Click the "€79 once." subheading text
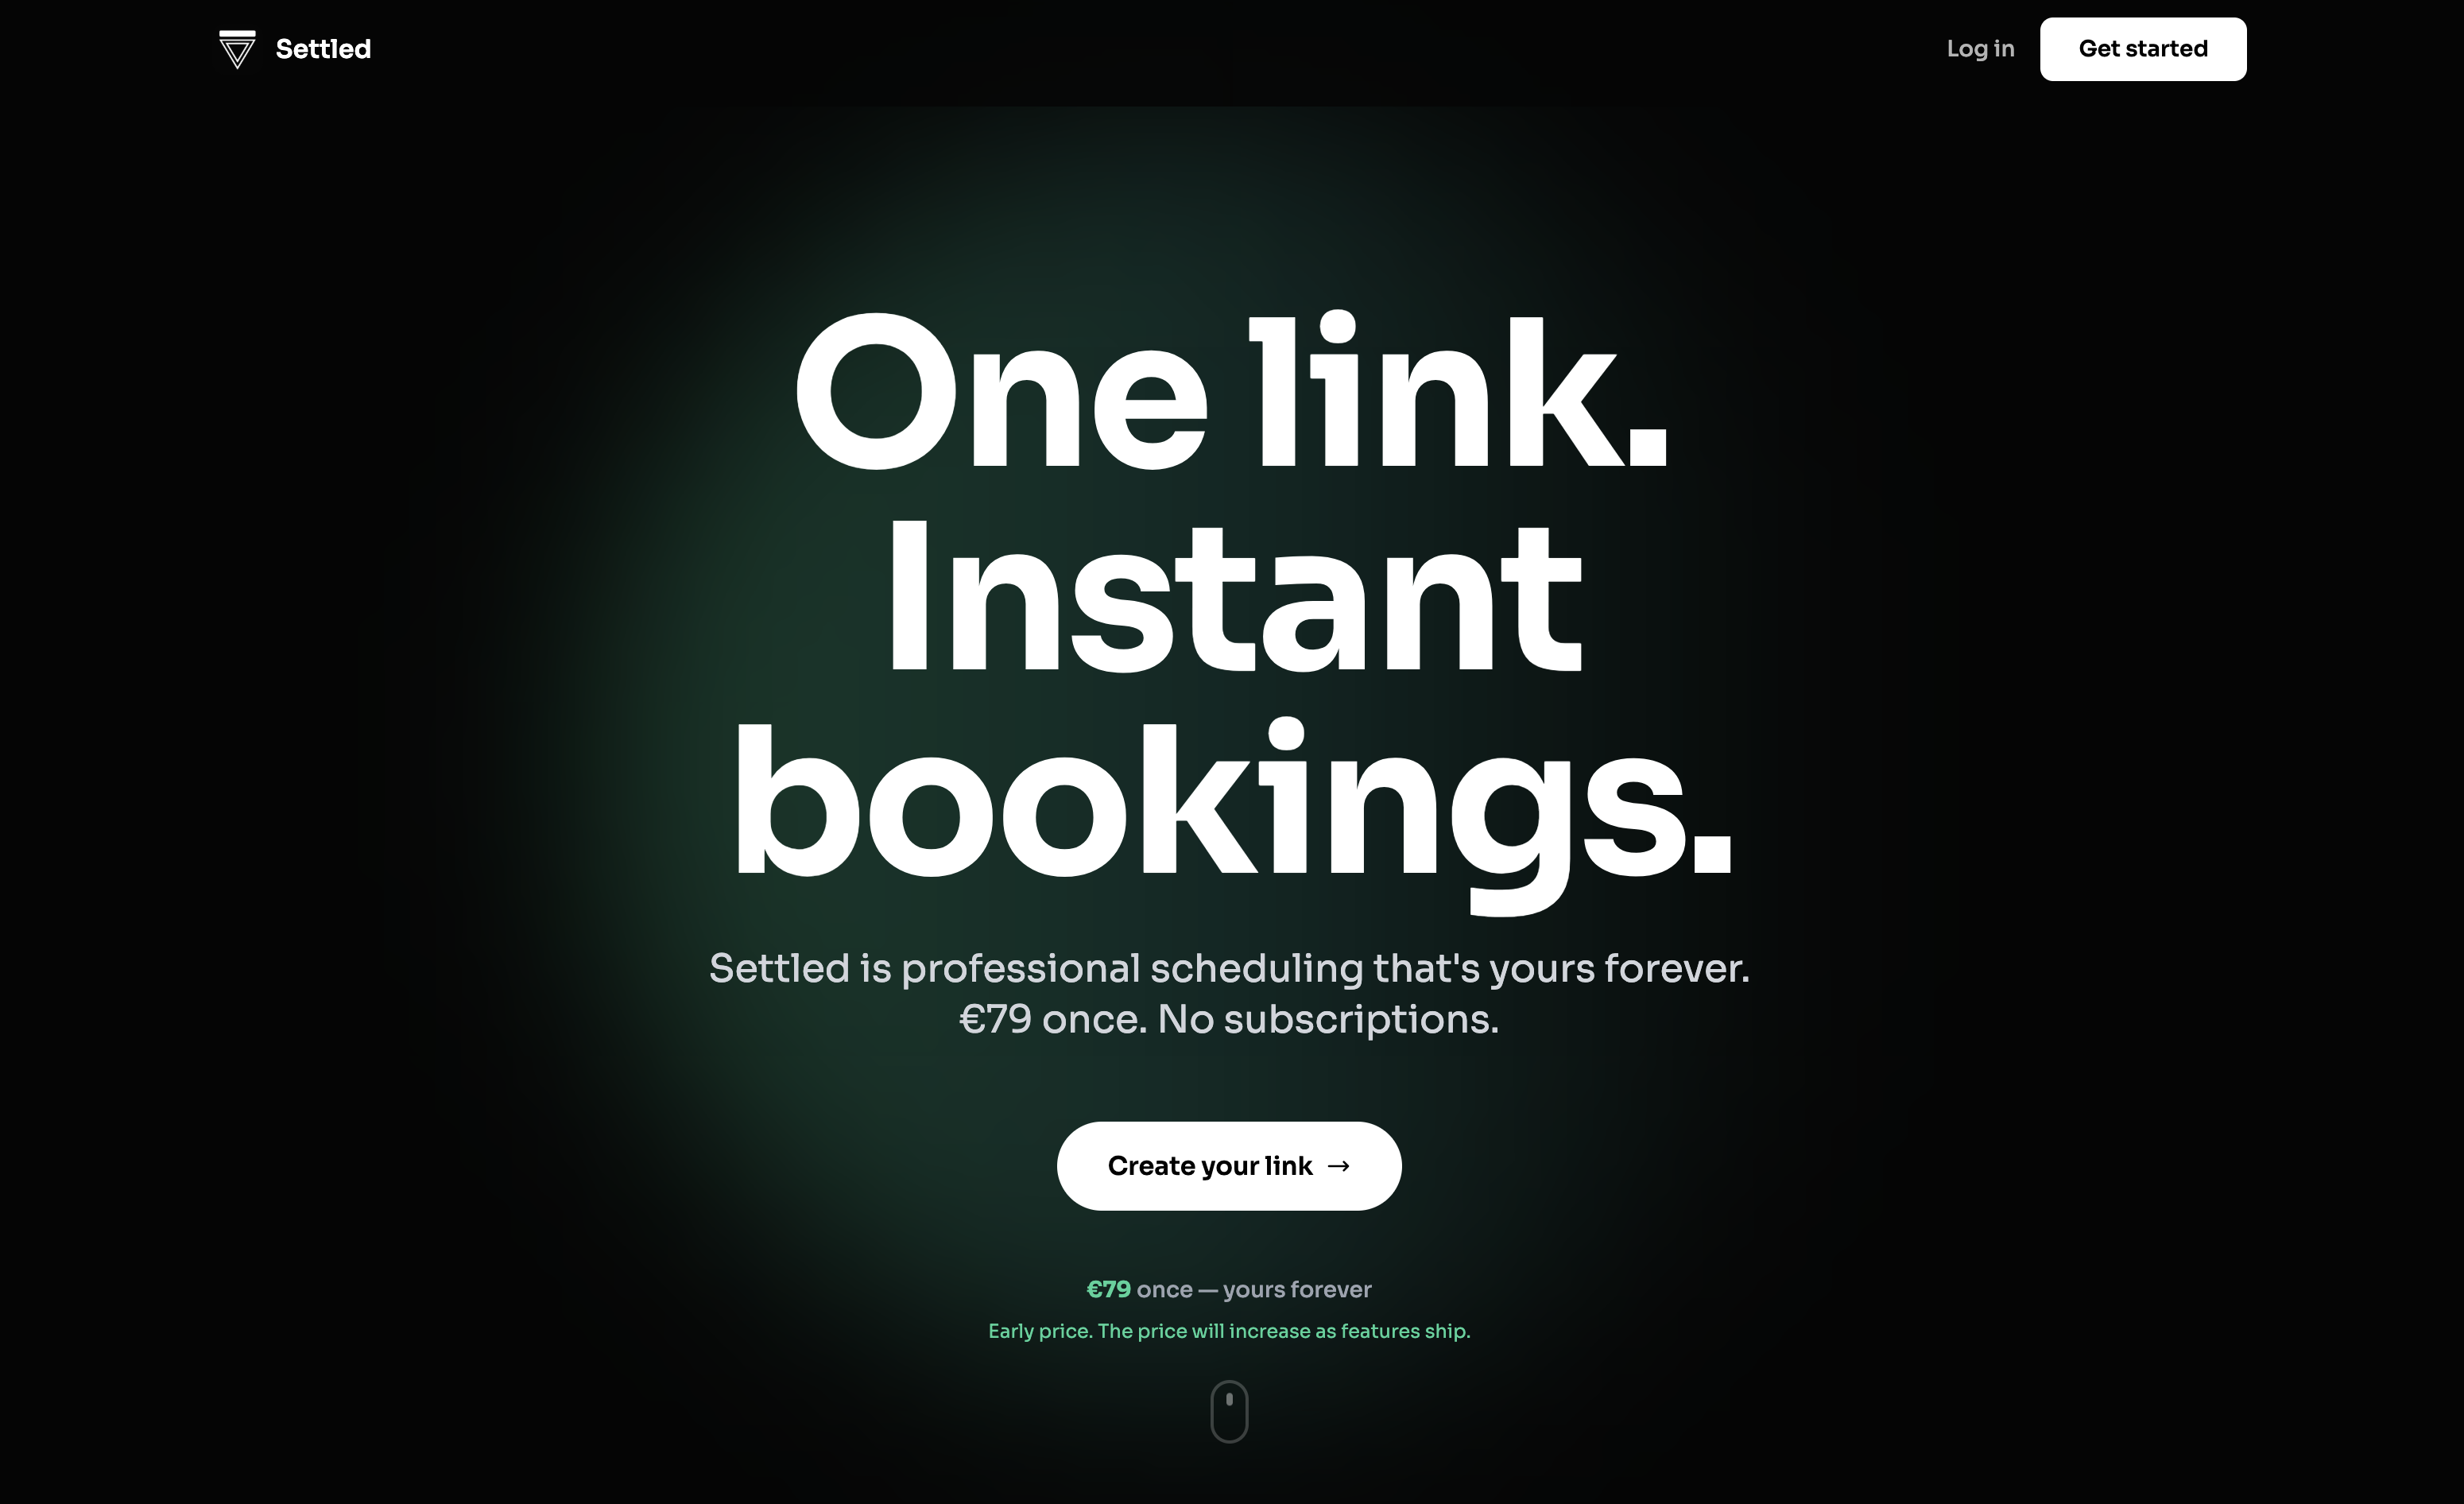This screenshot has width=2464, height=1504. pyautogui.click(x=1053, y=1020)
